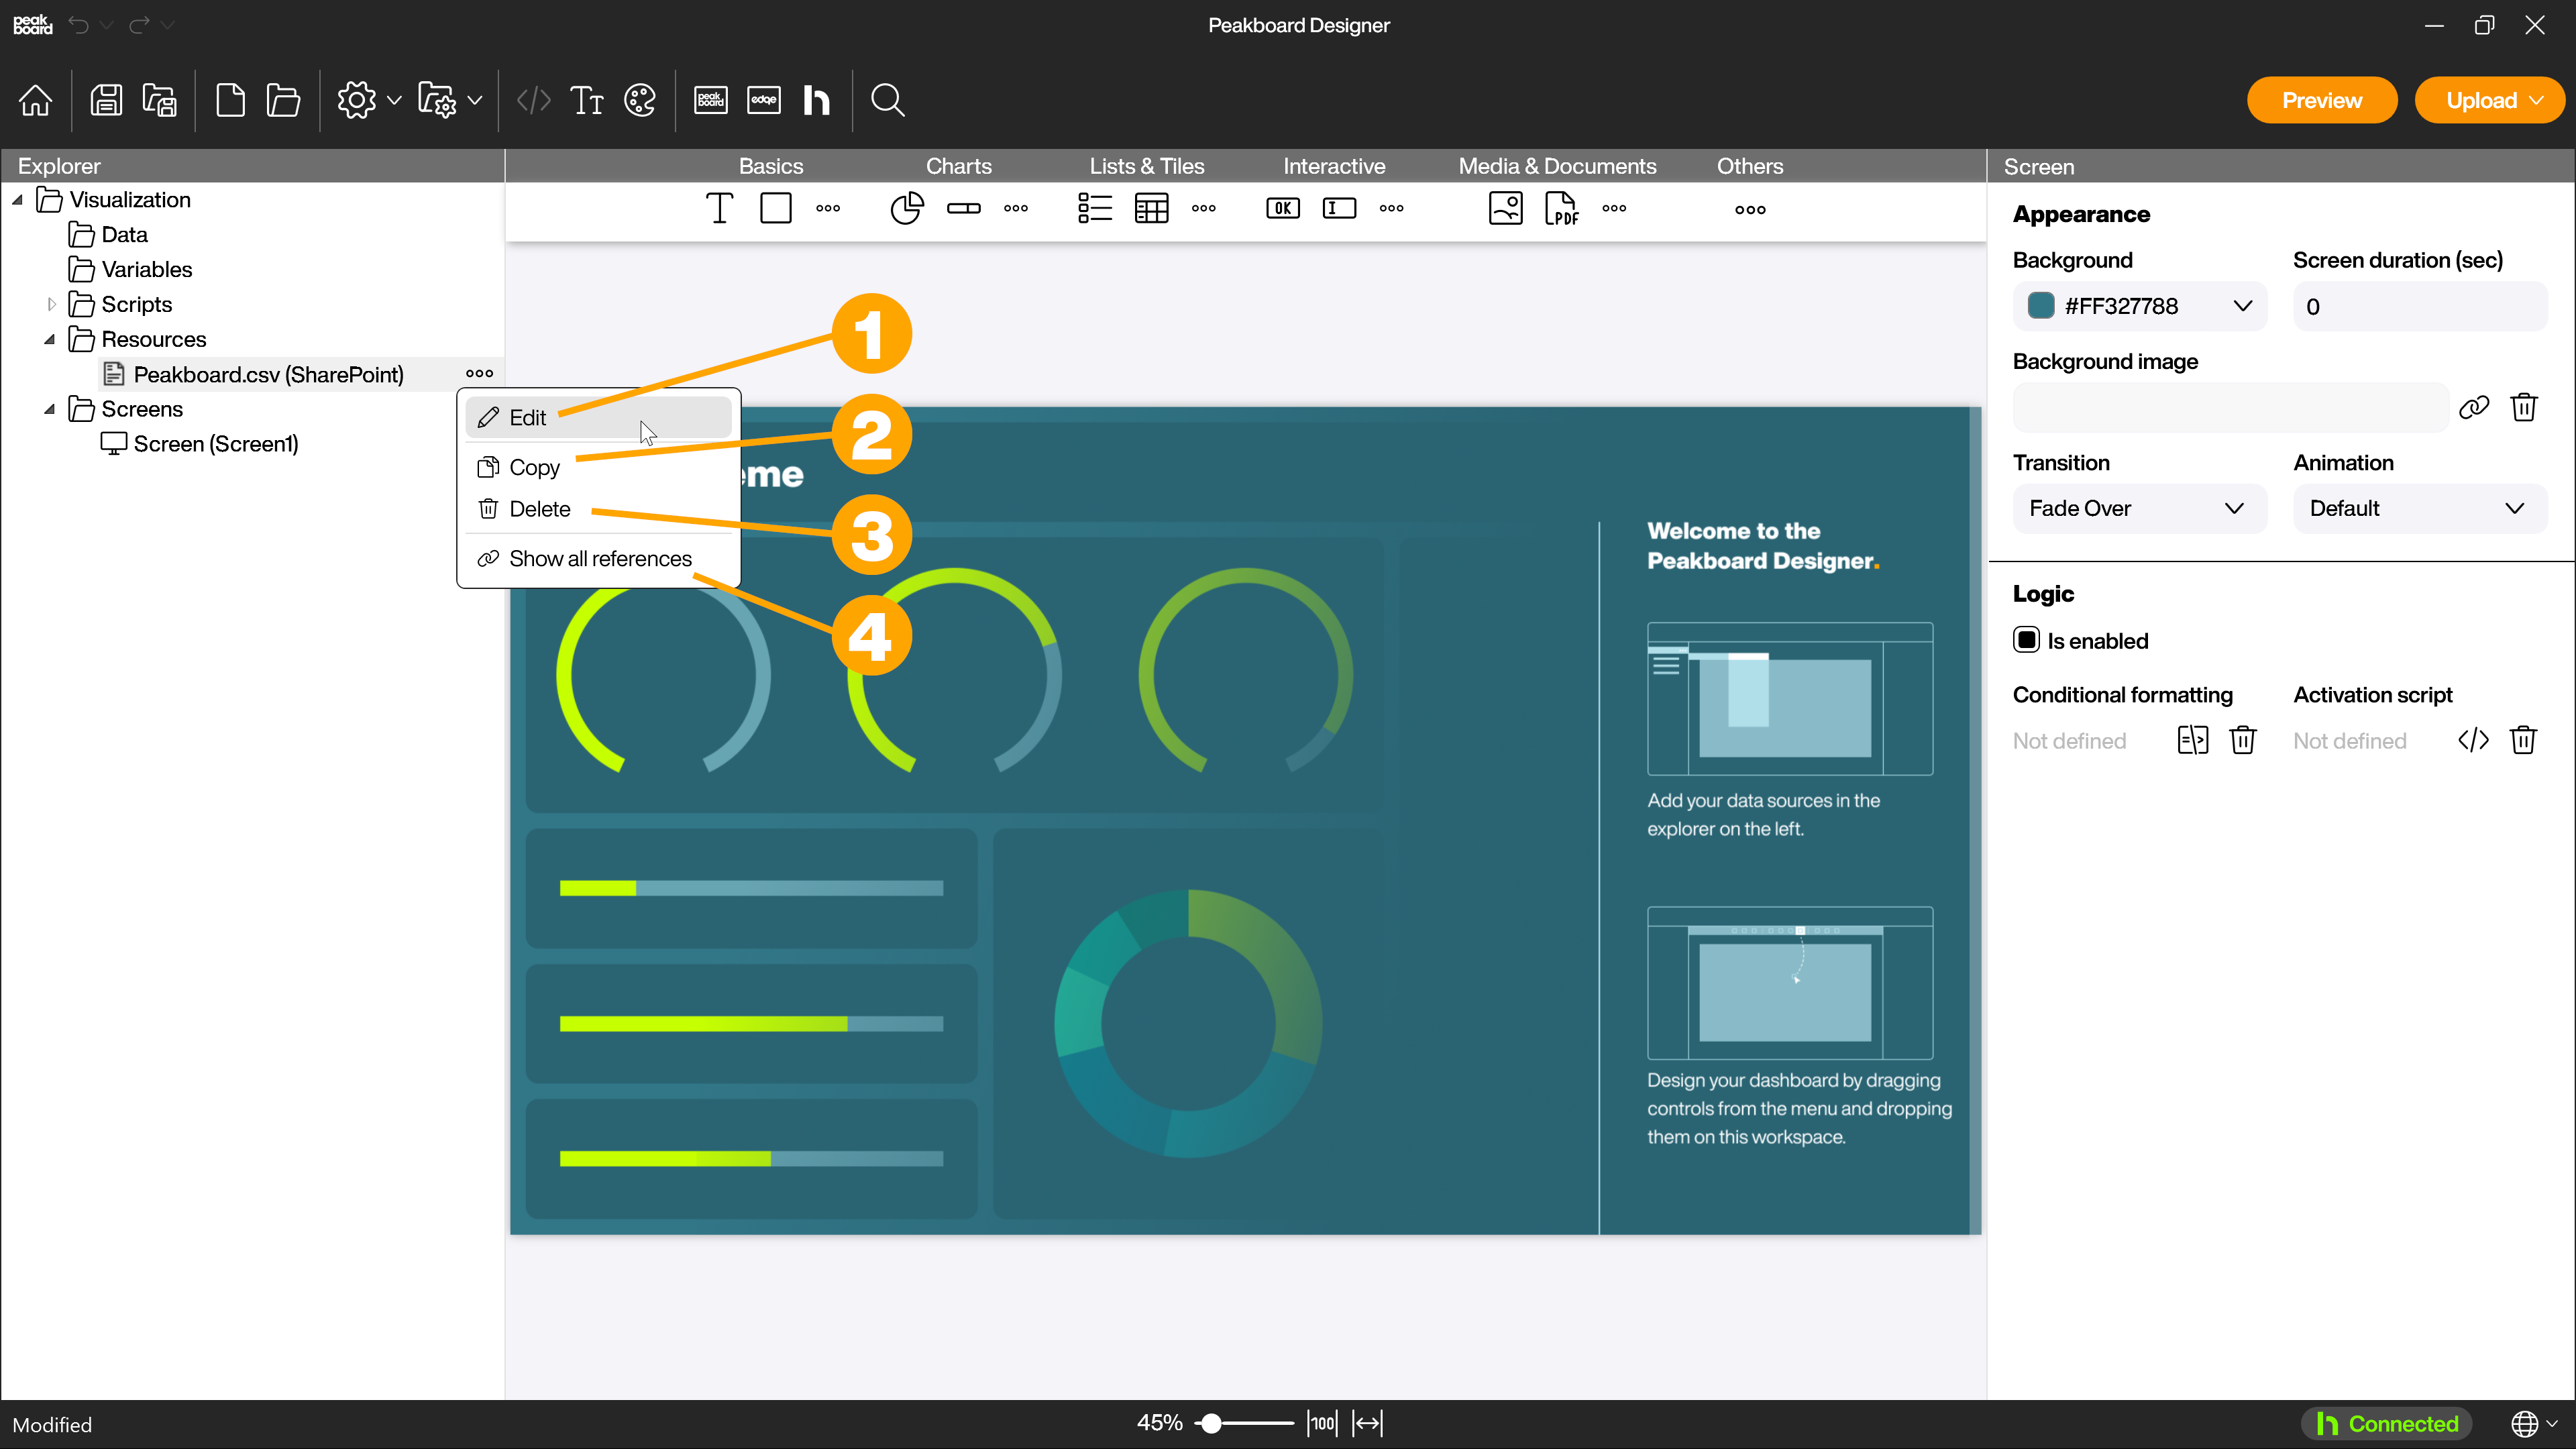Collapse the Screens tree folder
The width and height of the screenshot is (2576, 1449).
[x=49, y=409]
